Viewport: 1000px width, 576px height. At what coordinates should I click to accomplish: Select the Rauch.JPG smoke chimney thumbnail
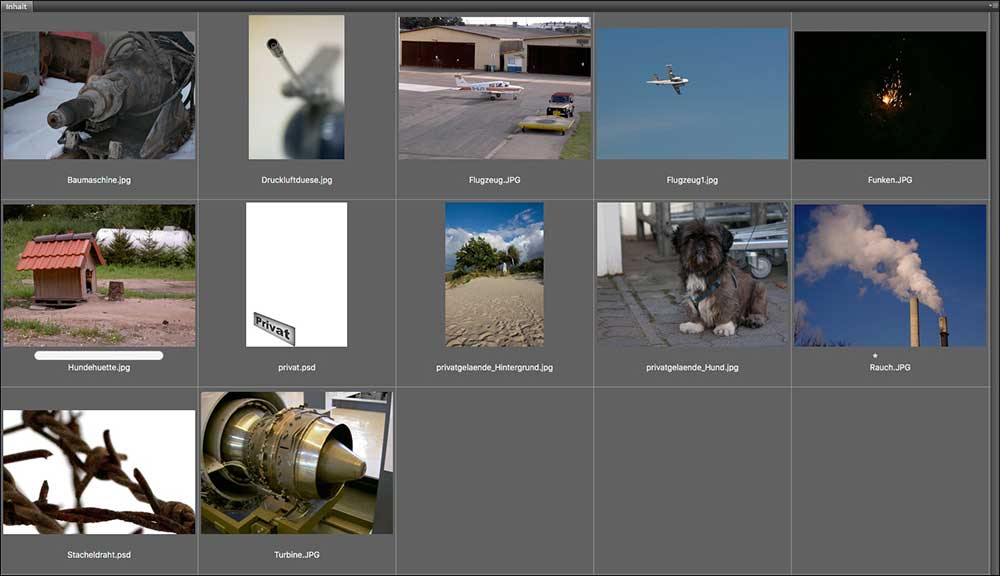889,275
